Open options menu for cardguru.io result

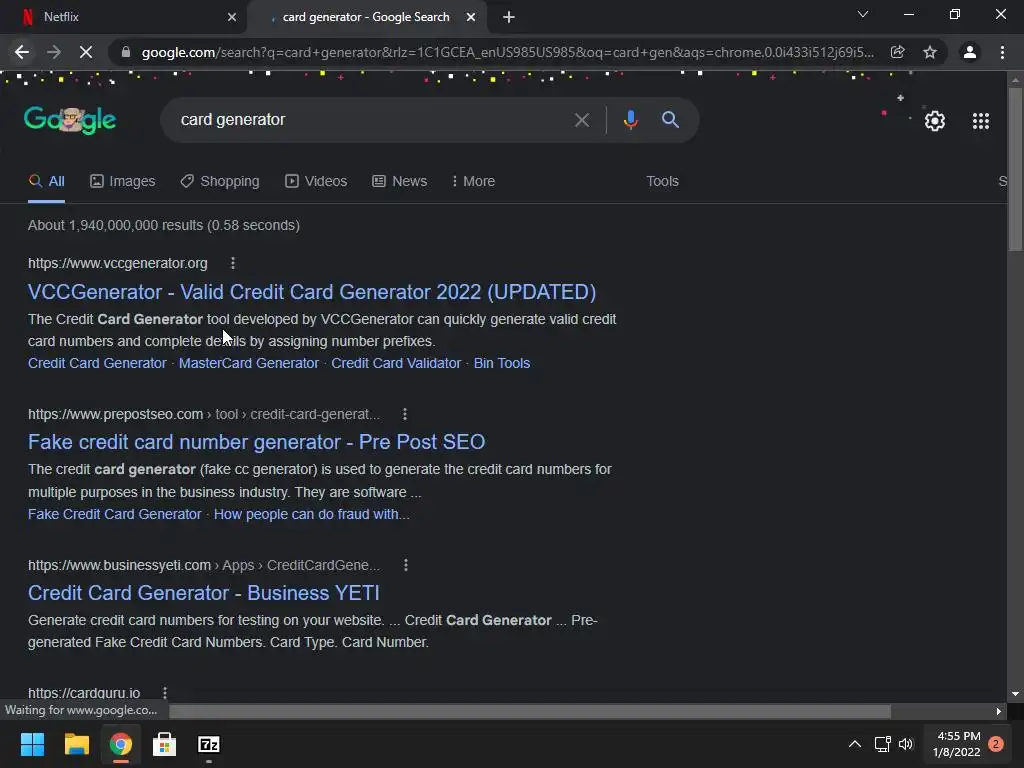165,693
